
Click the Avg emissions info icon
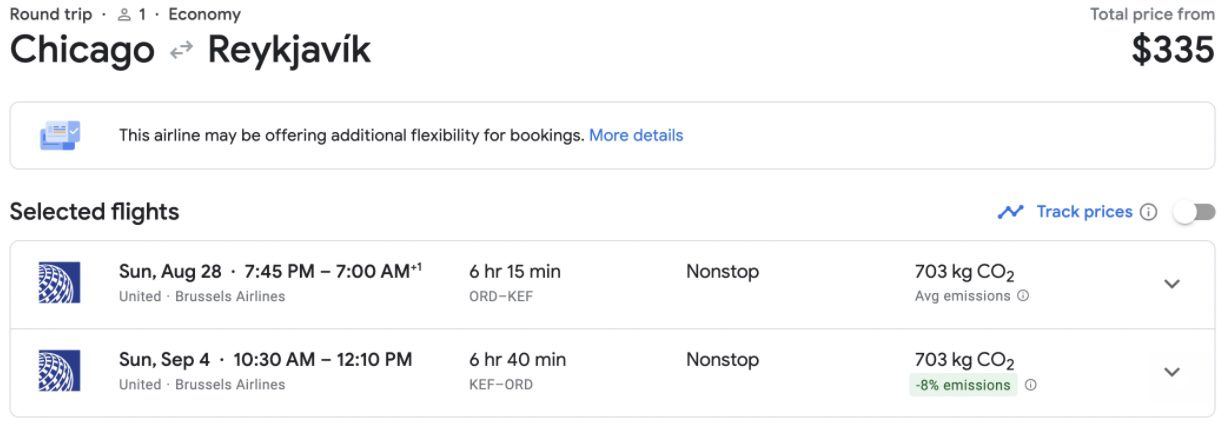pyautogui.click(x=1023, y=296)
